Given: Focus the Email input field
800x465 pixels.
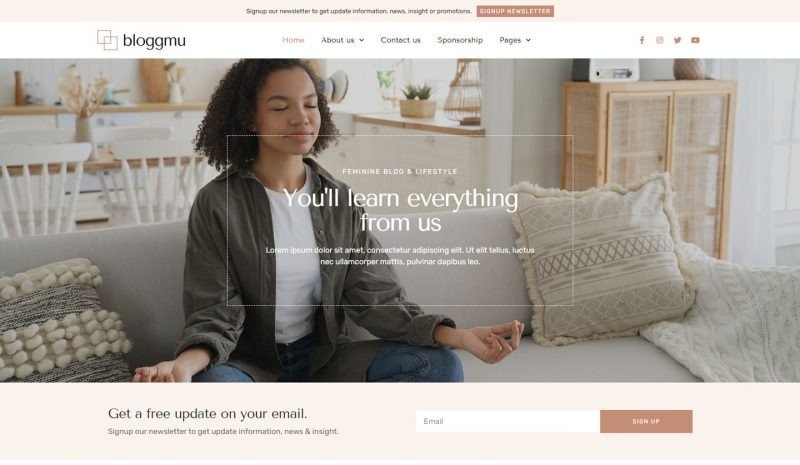Looking at the screenshot, I should (508, 422).
